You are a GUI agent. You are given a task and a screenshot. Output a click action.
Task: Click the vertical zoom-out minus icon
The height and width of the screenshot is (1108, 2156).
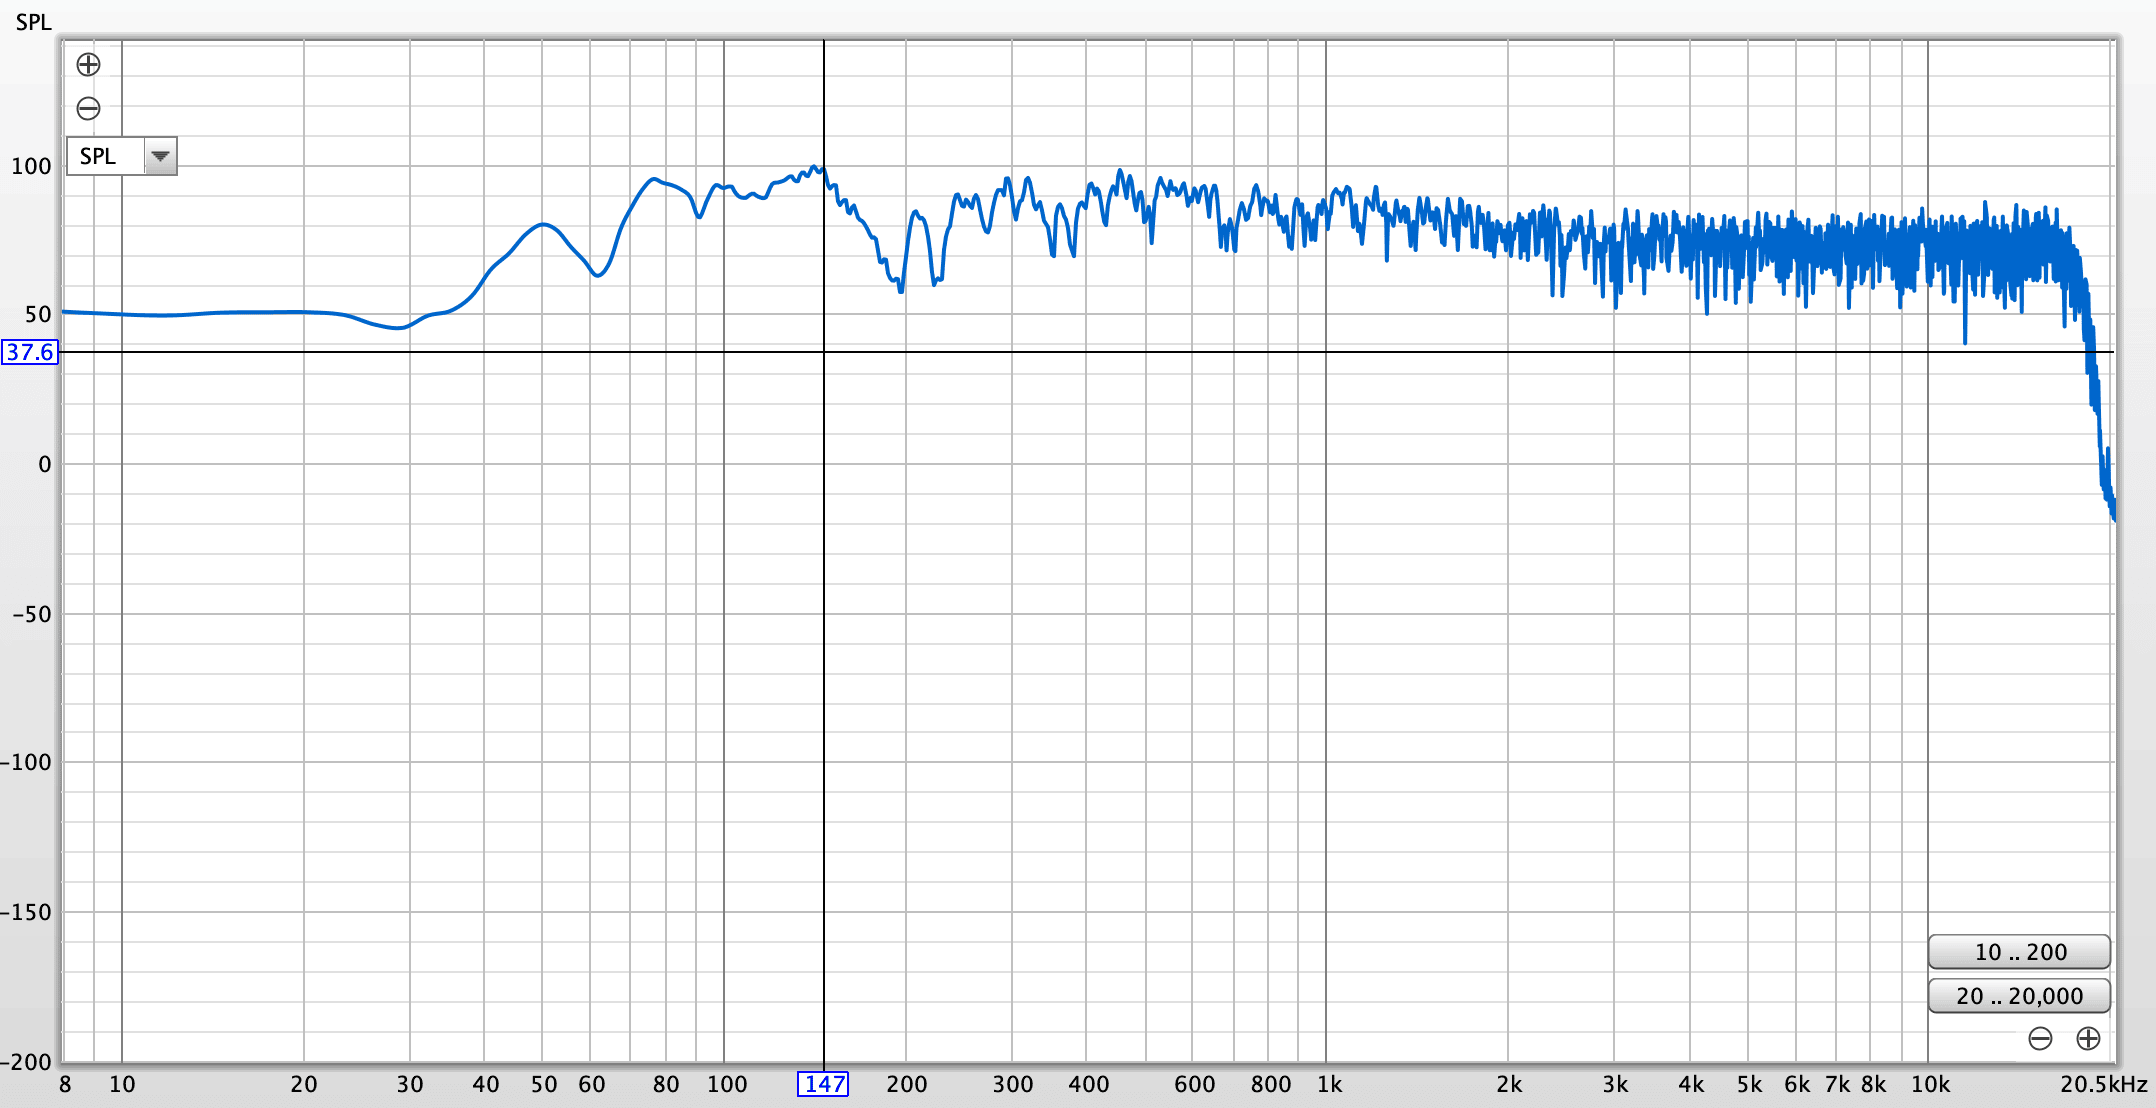pyautogui.click(x=88, y=108)
